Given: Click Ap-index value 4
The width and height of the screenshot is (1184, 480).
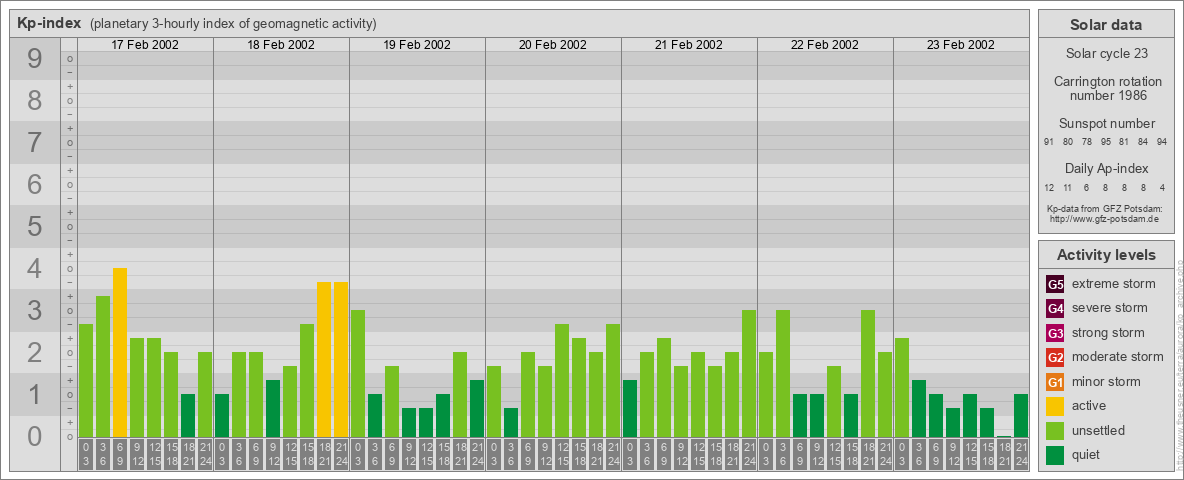Looking at the screenshot, I should point(1161,187).
